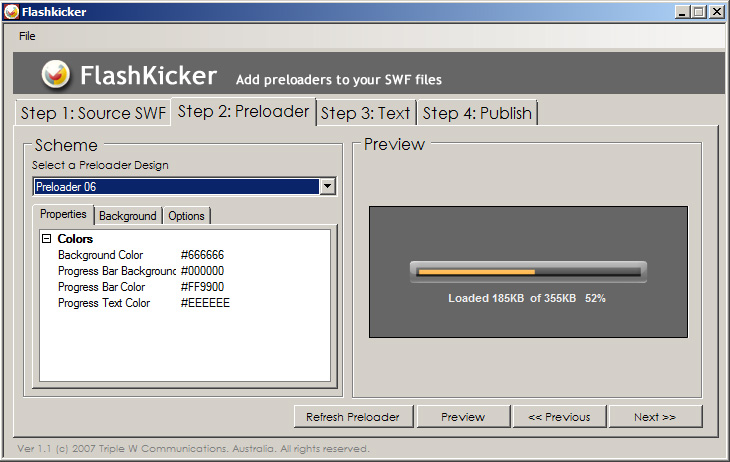Click the Preview button
This screenshot has width=730, height=462.
pyautogui.click(x=463, y=417)
